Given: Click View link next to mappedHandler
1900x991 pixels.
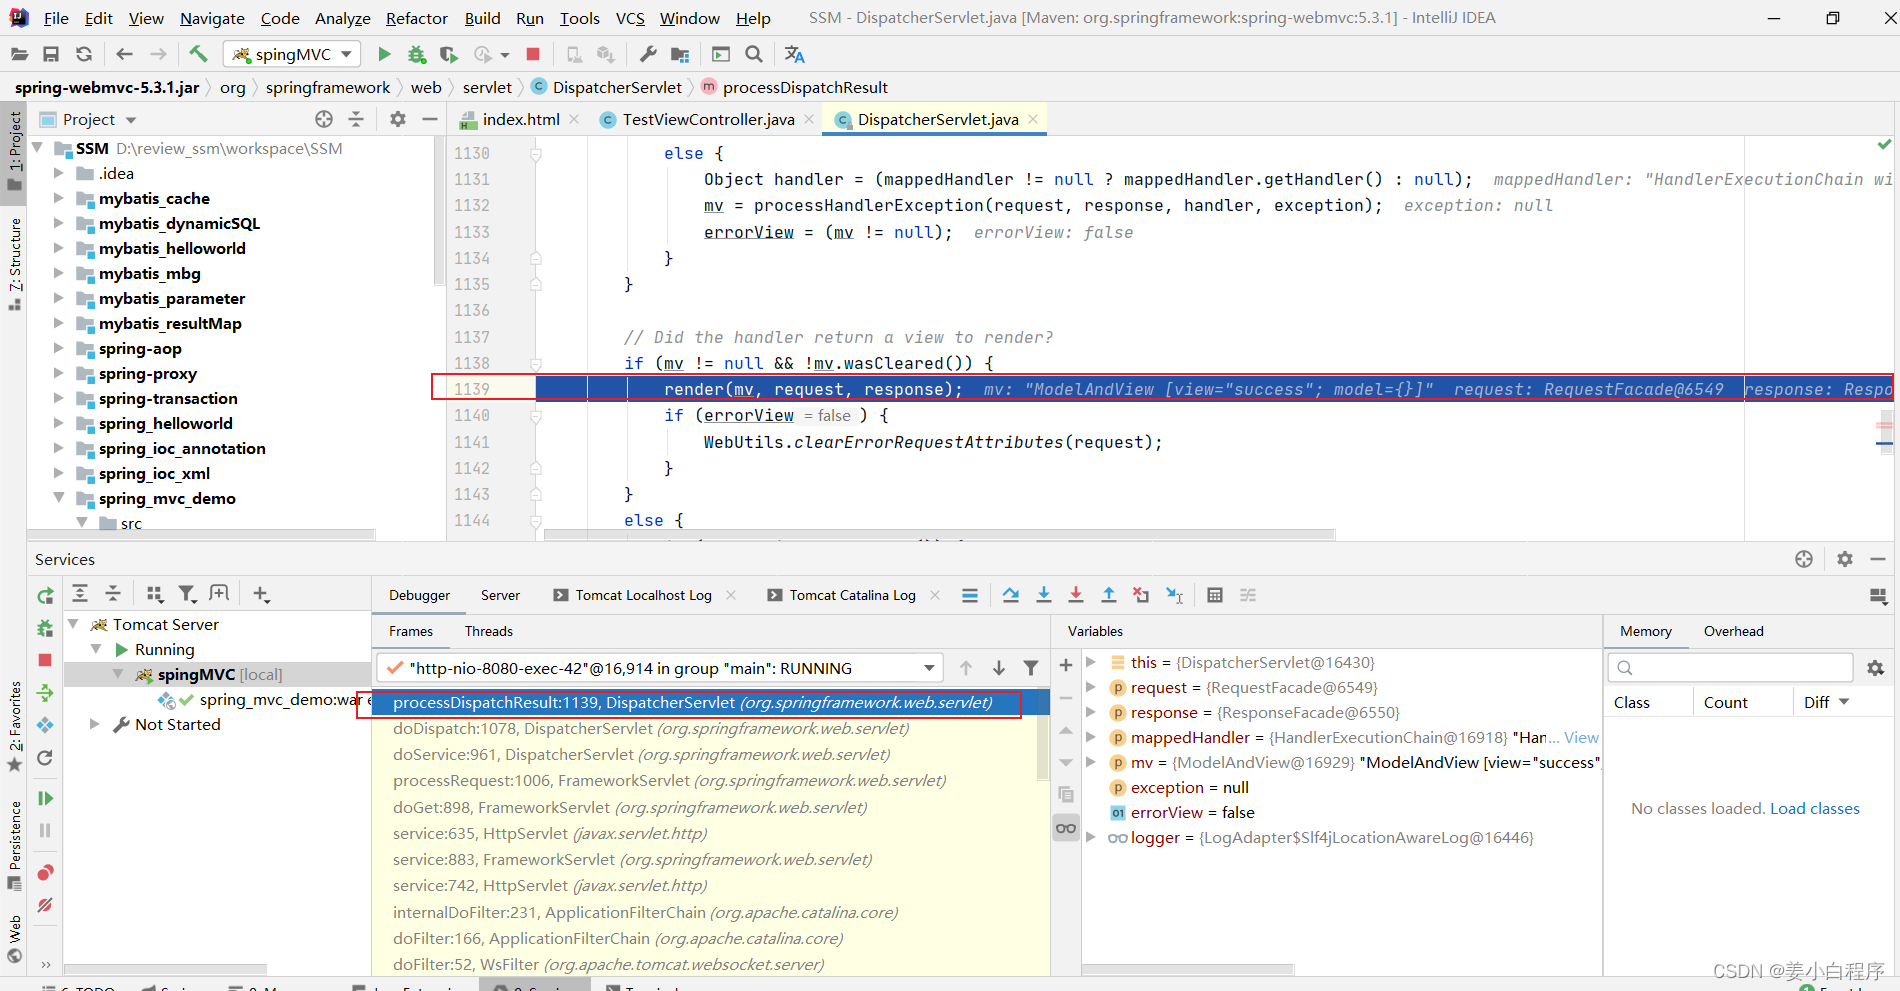Looking at the screenshot, I should point(1581,737).
